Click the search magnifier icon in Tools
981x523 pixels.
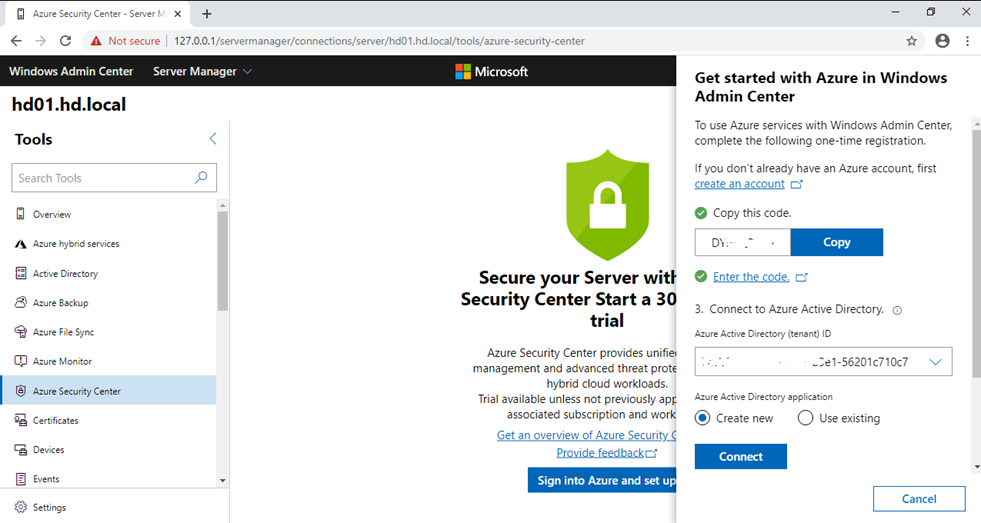pos(201,178)
